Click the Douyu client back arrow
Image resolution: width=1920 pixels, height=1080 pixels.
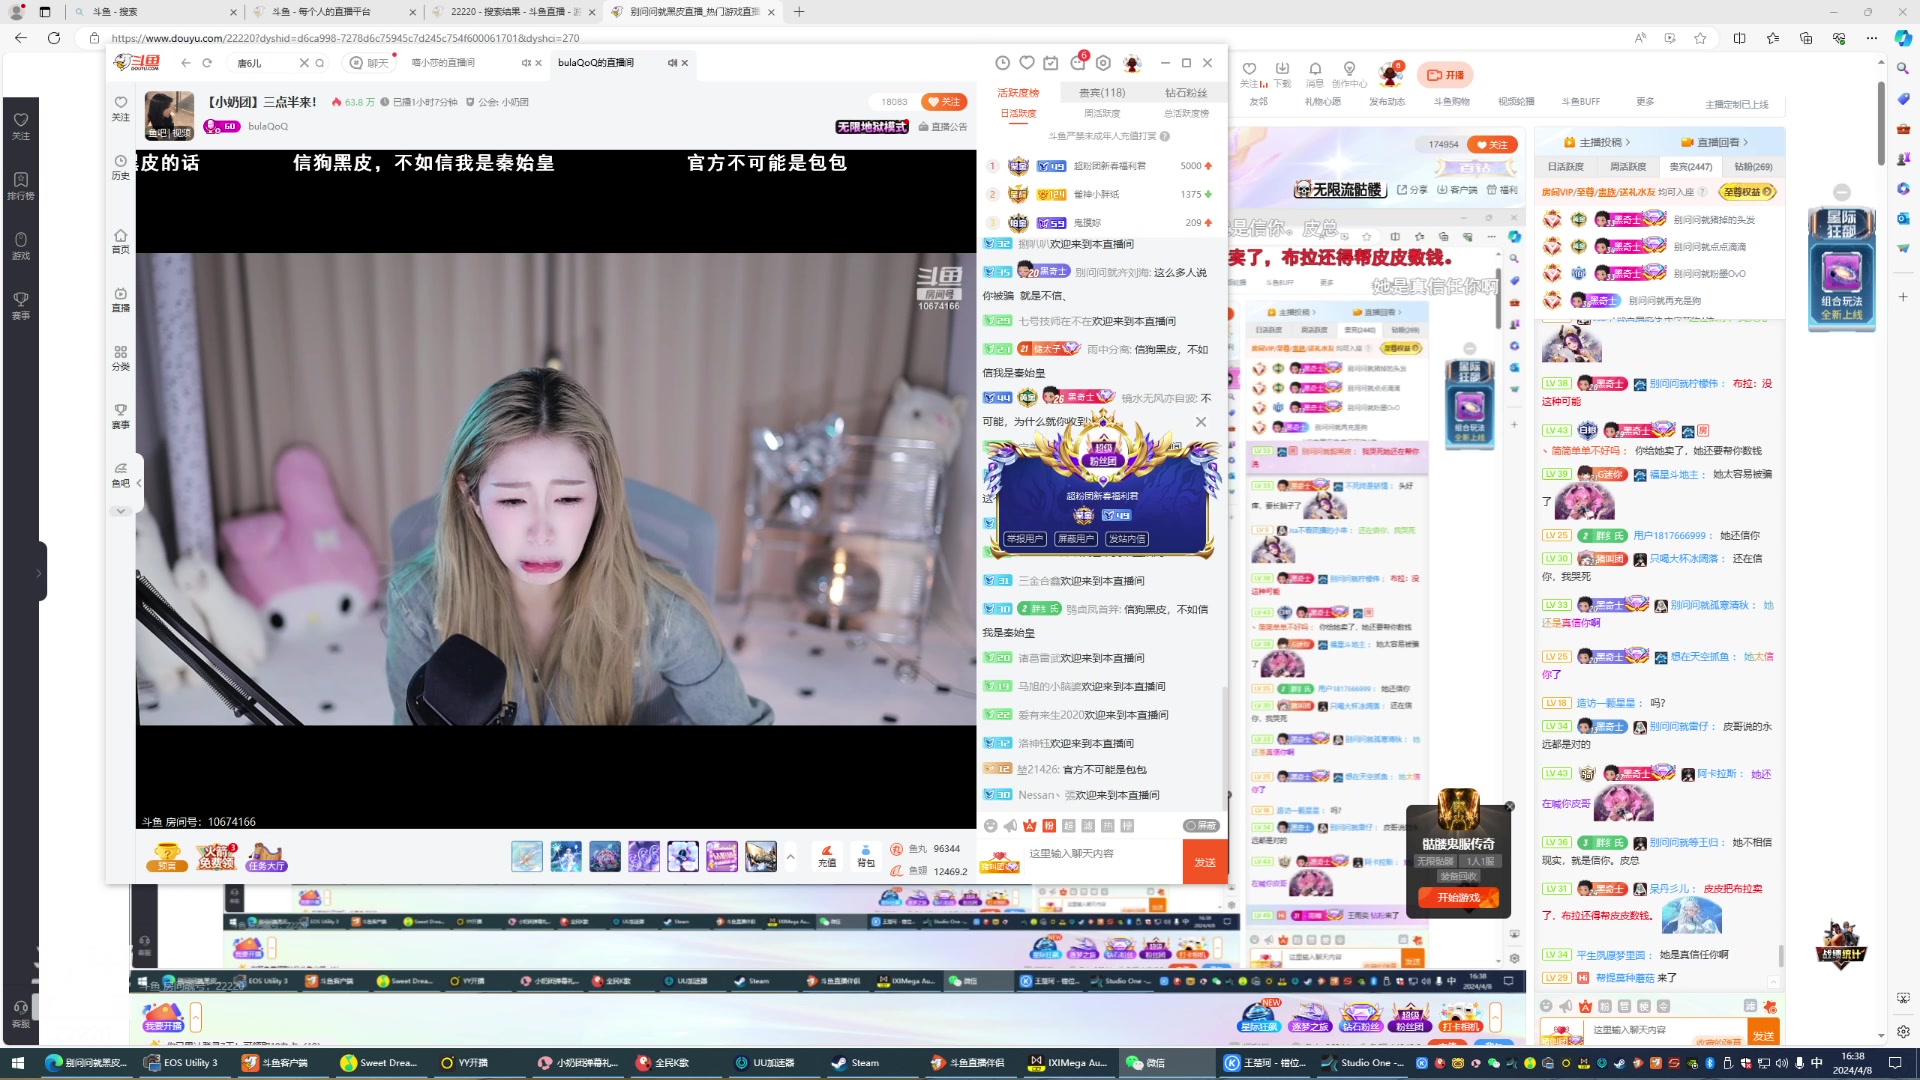click(x=186, y=63)
